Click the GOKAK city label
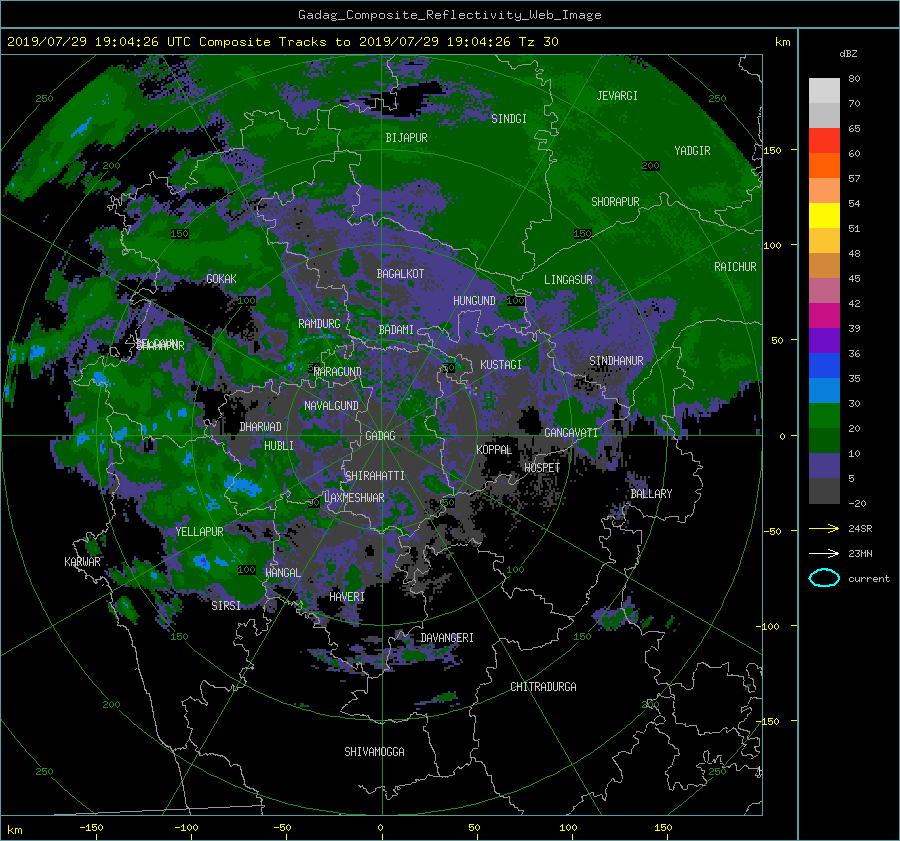Image resolution: width=900 pixels, height=841 pixels. pyautogui.click(x=221, y=279)
